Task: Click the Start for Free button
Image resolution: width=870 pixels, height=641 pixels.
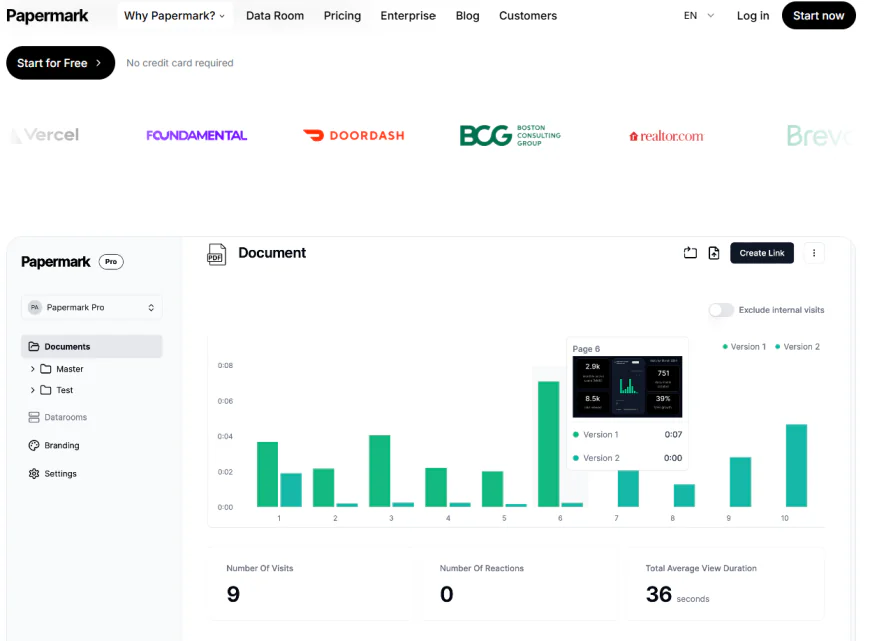Action: click(60, 63)
